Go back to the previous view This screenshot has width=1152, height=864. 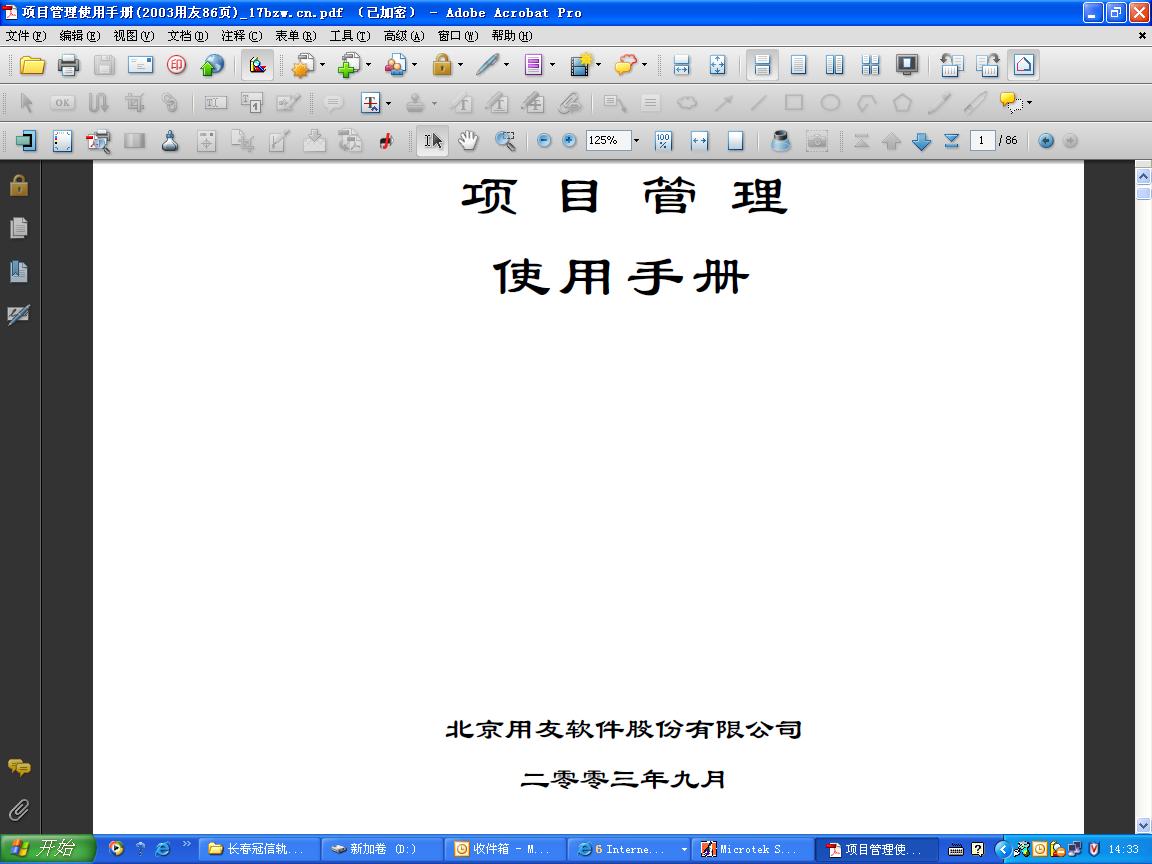point(1045,140)
